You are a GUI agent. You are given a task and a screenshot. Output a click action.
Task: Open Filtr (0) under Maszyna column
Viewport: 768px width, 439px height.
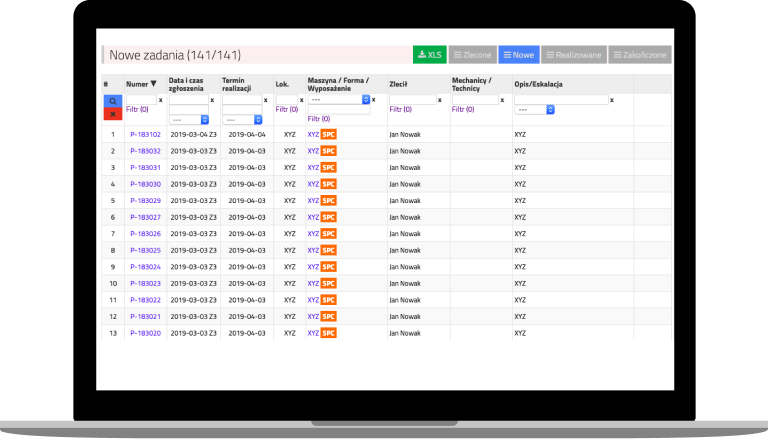pyautogui.click(x=319, y=119)
